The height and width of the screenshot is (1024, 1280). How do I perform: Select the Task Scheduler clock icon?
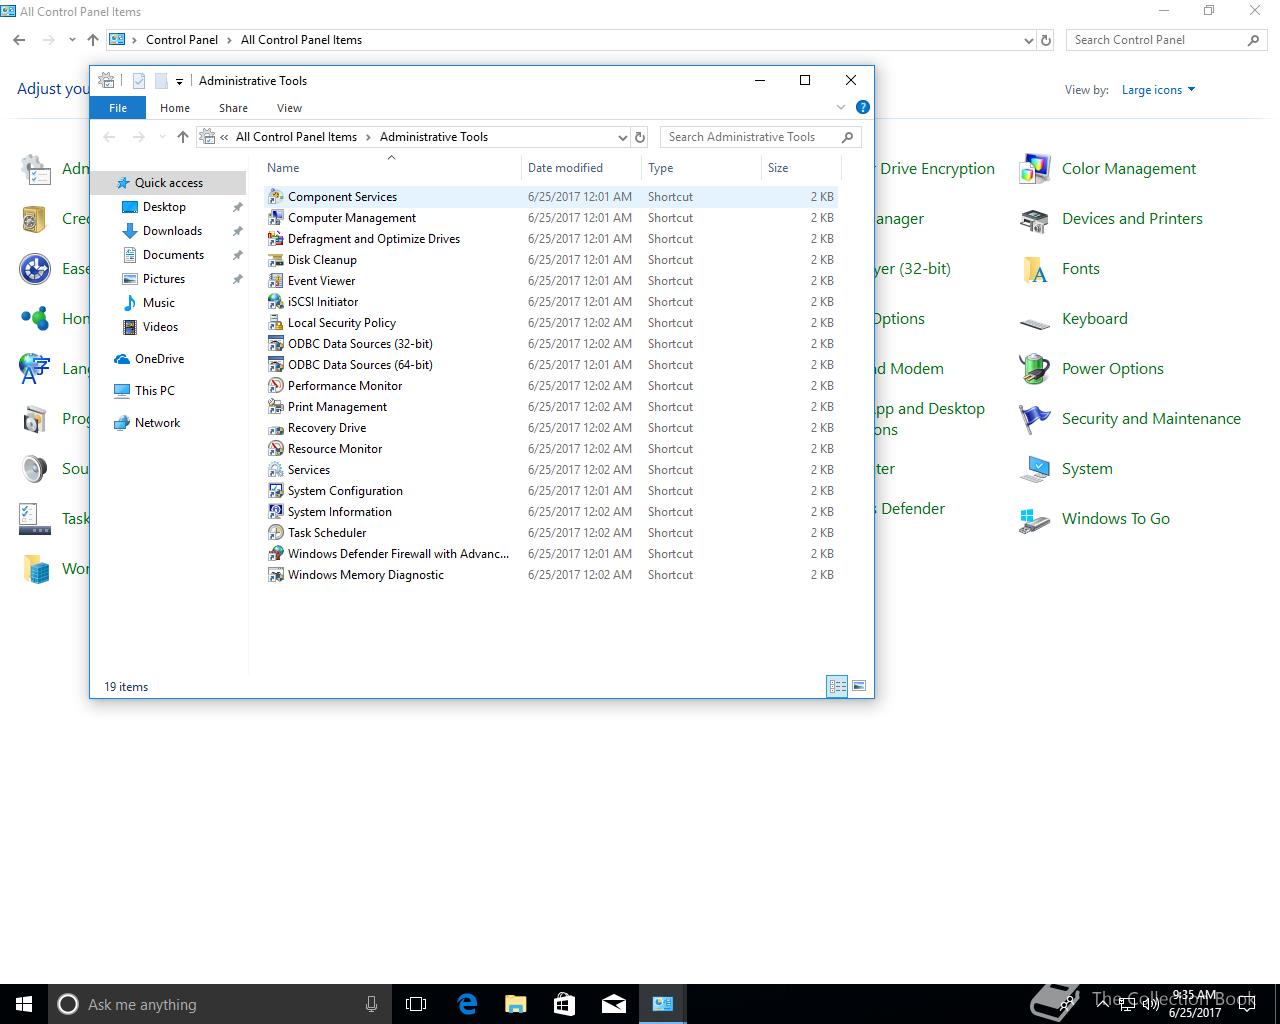tap(276, 533)
